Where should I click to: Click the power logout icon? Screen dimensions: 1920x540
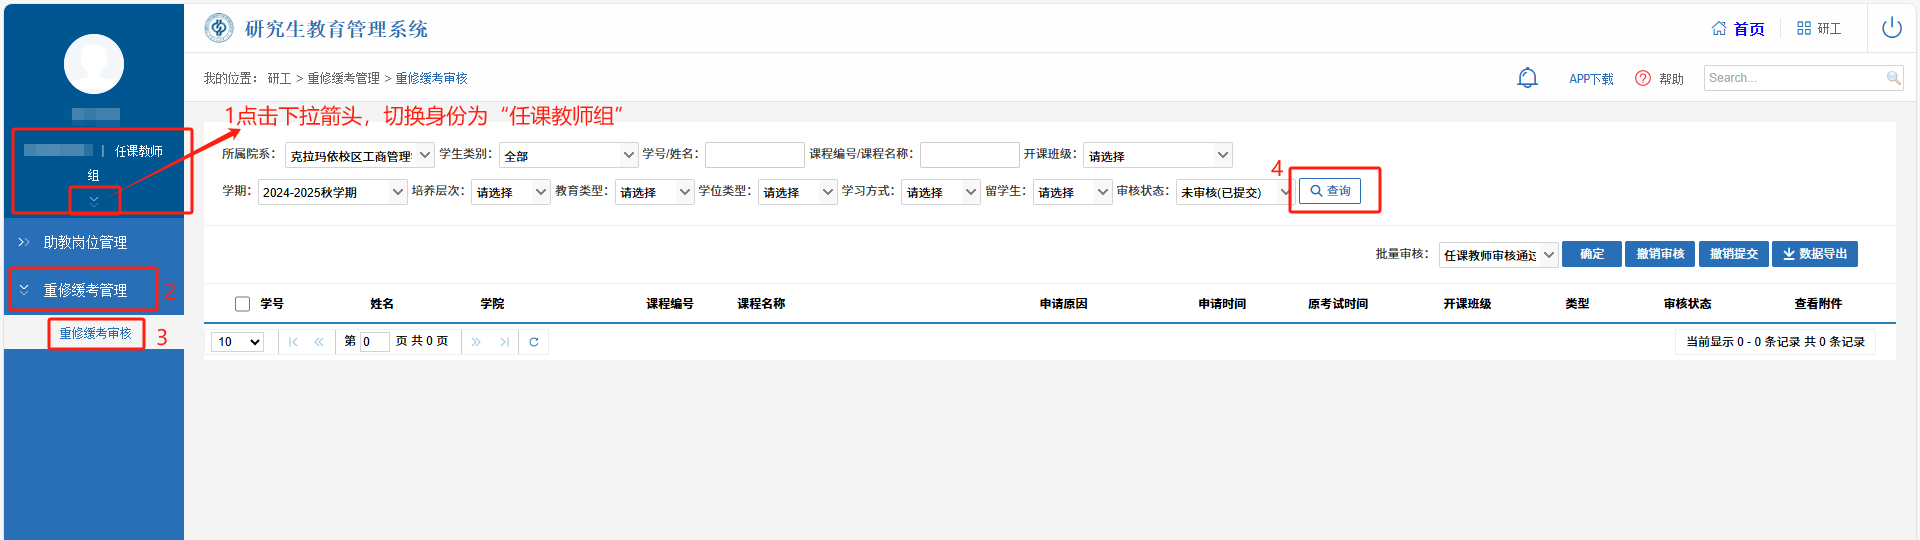click(1891, 28)
